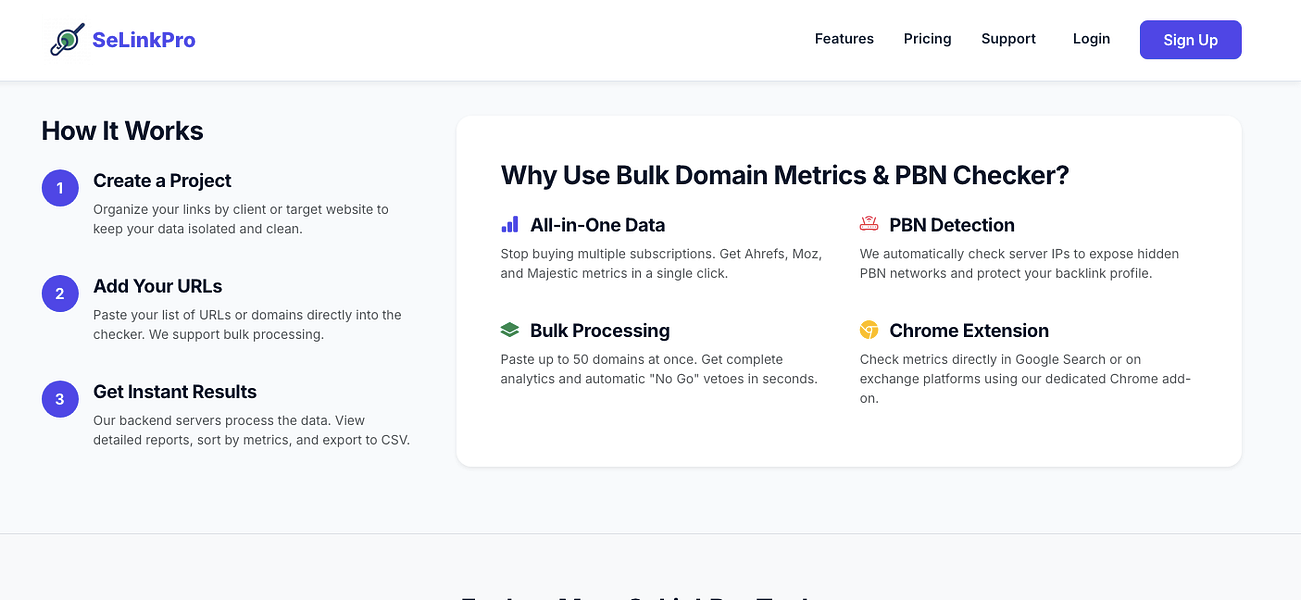Click the Chrome icon beside Chrome Extension
Screen dimensions: 1301x600
point(869,330)
